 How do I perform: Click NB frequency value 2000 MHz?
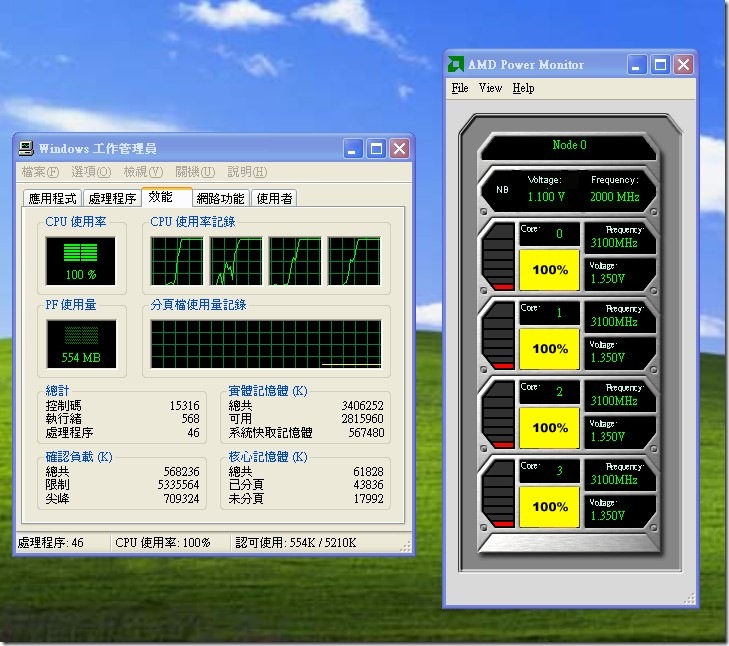[x=615, y=197]
